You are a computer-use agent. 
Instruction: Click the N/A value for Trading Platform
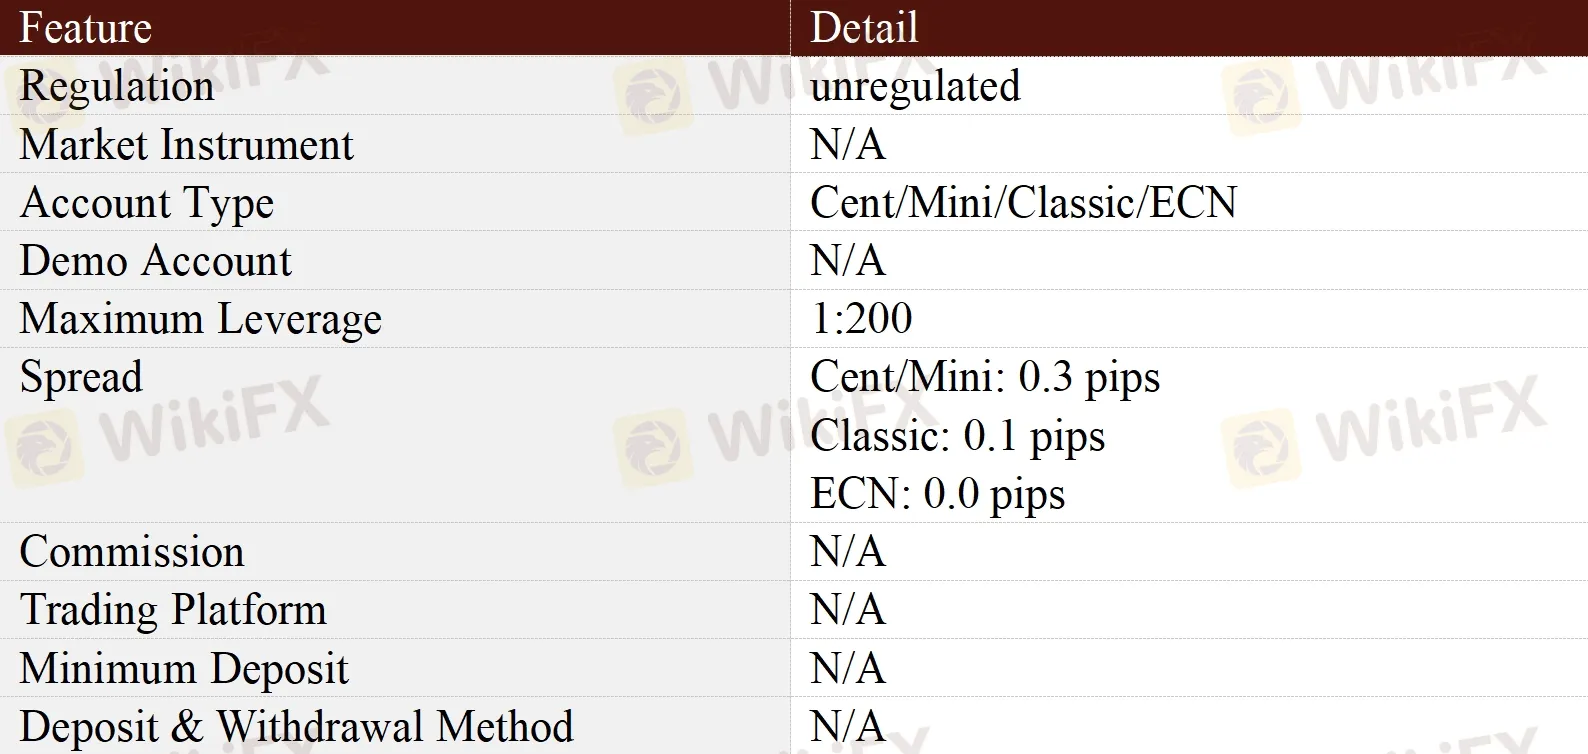click(848, 610)
